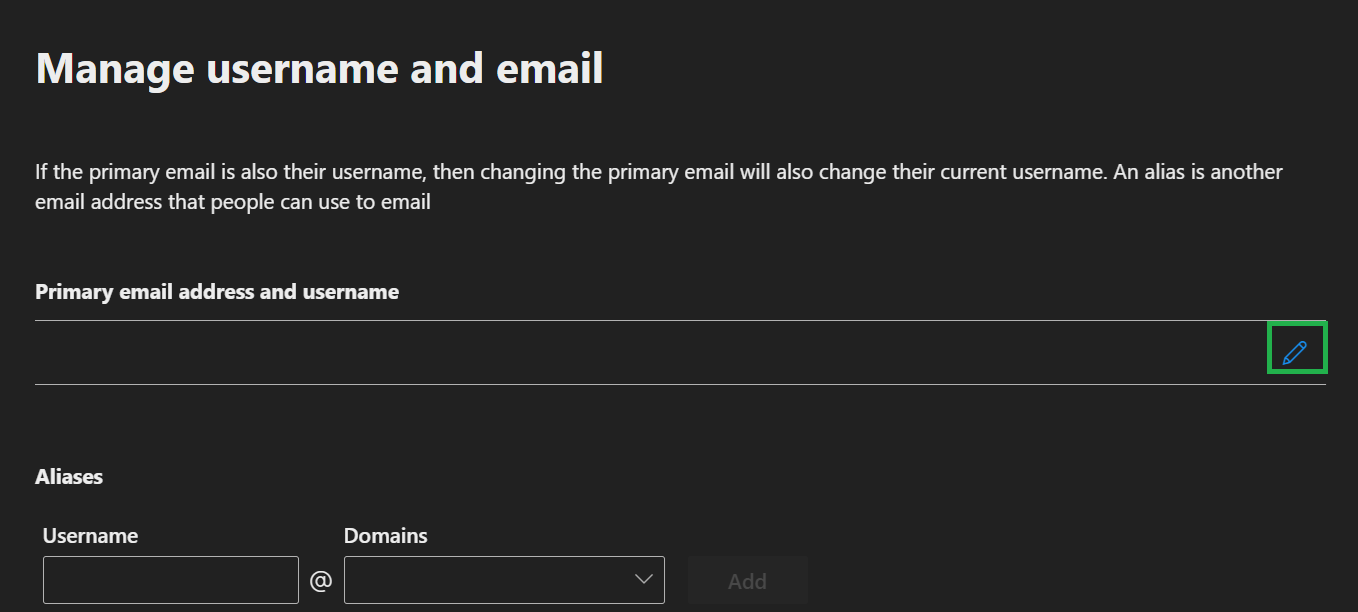Focus the Username input box under Aliases
Image resolution: width=1358 pixels, height=612 pixels.
[171, 580]
